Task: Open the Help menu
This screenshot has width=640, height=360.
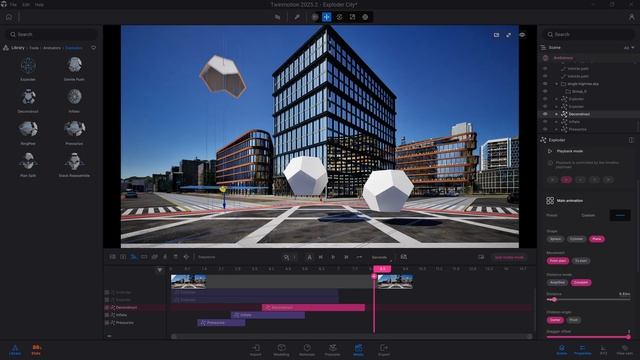Action: (39, 4)
